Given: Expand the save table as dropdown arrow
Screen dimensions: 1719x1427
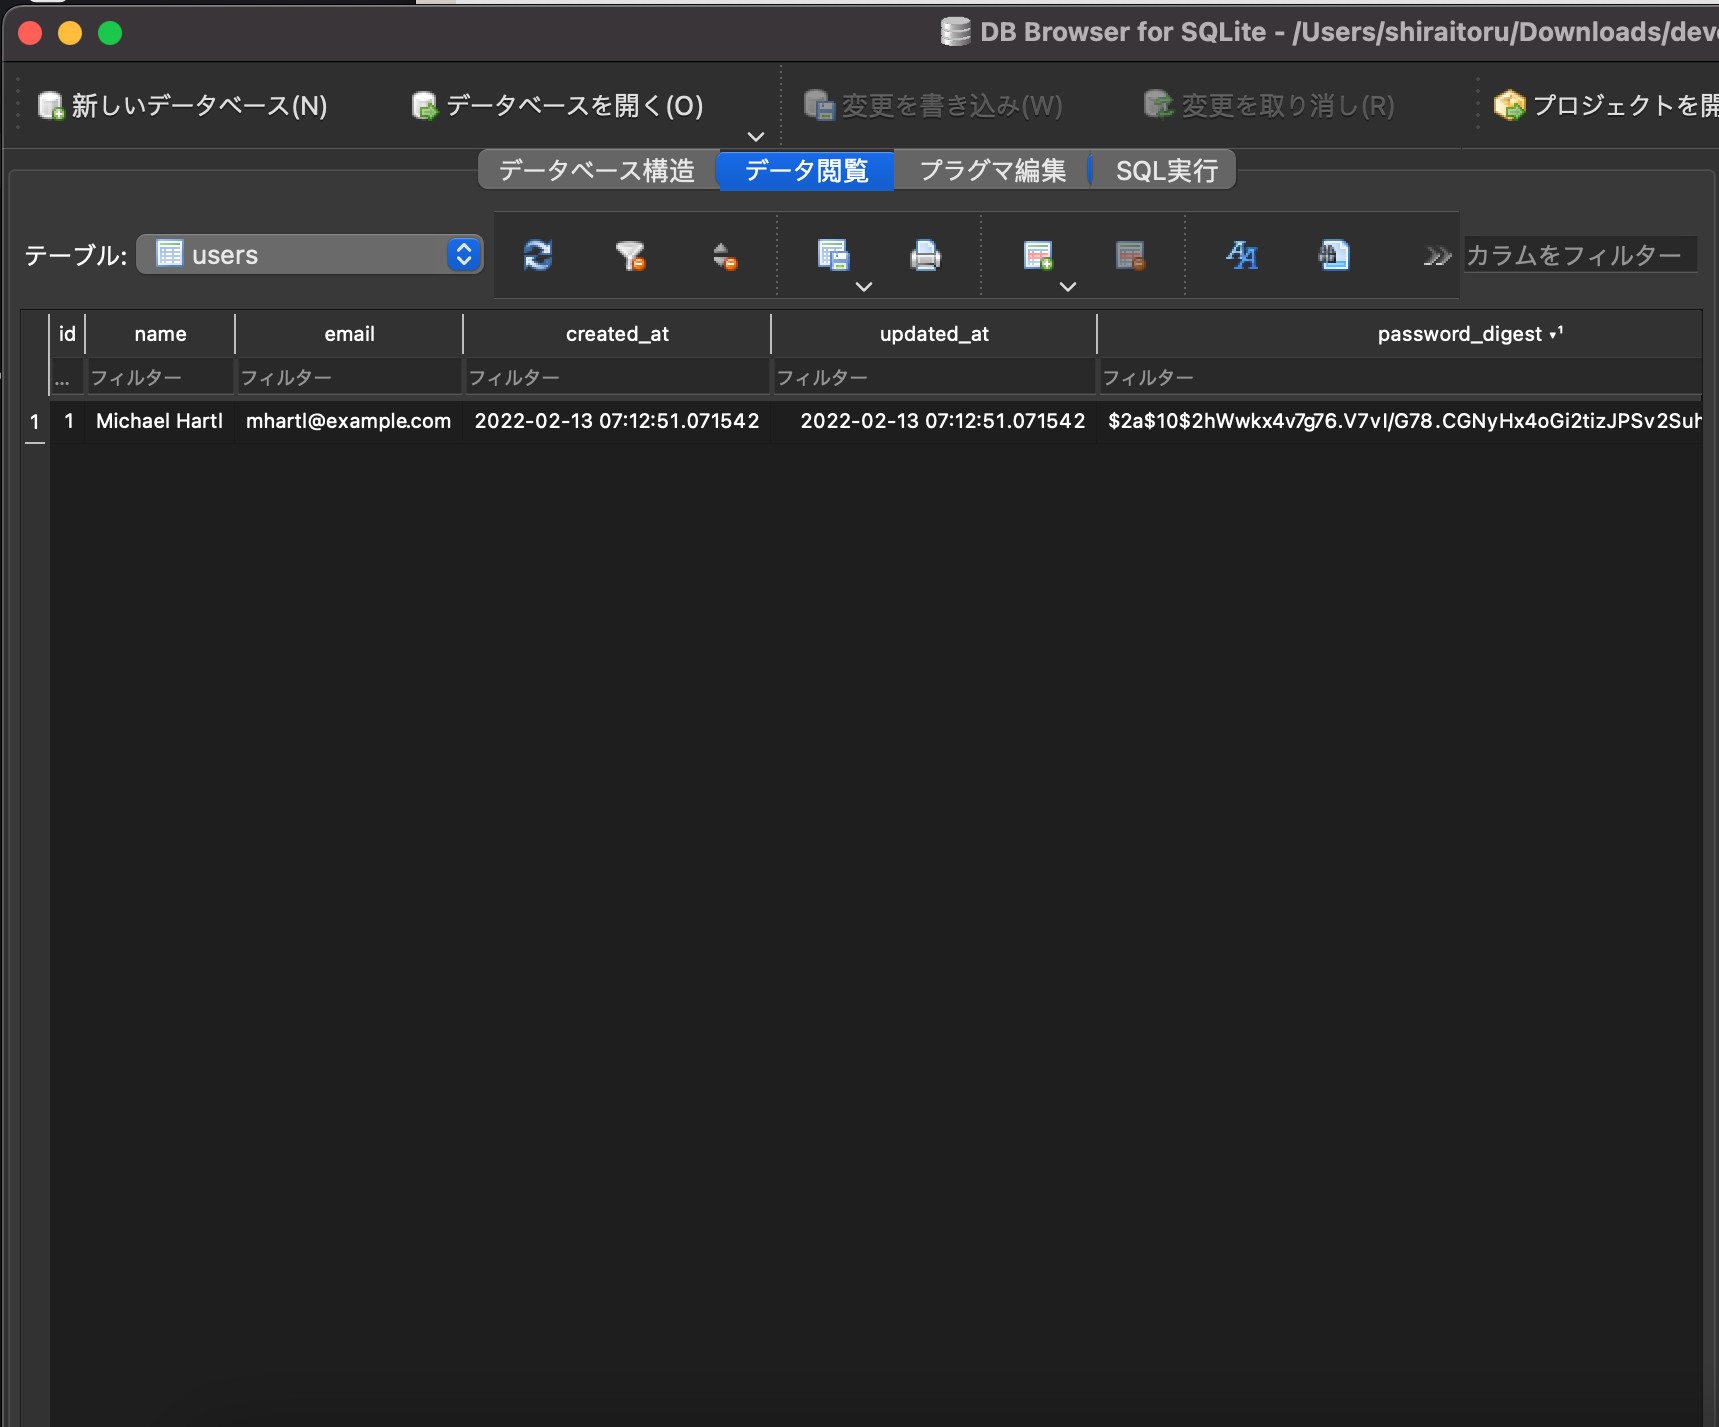Looking at the screenshot, I should click(864, 287).
